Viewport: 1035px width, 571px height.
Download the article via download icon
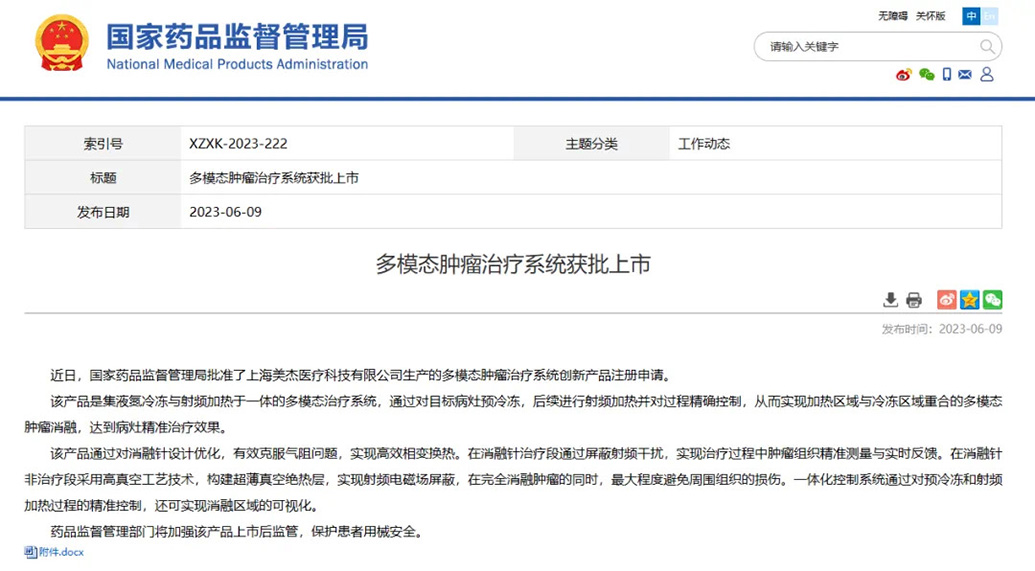pyautogui.click(x=890, y=300)
